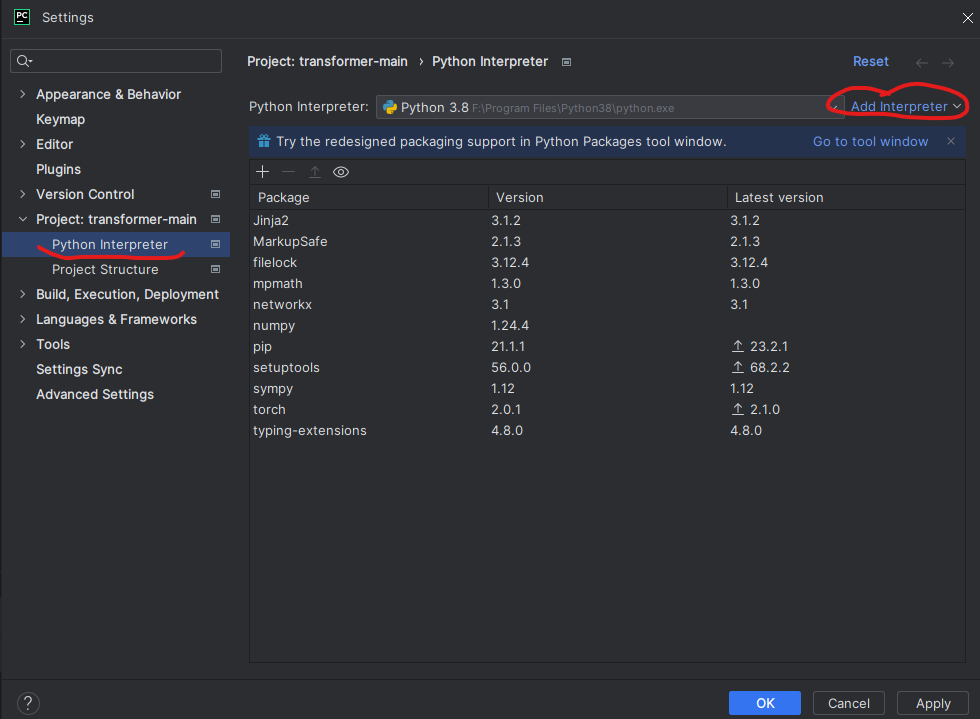Click the Go to tool window link
Viewport: 980px width, 719px height.
(870, 141)
